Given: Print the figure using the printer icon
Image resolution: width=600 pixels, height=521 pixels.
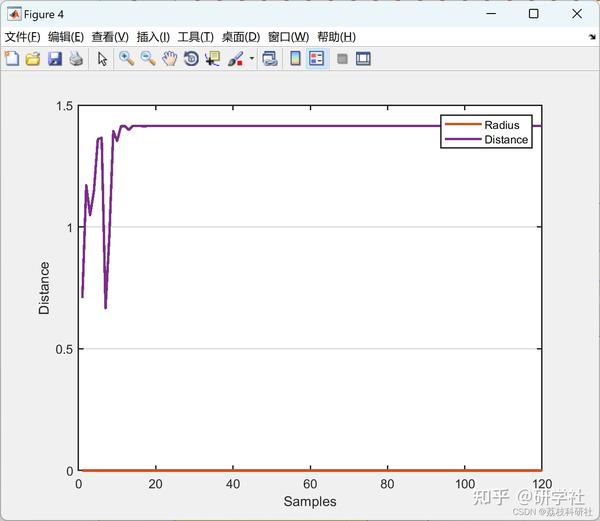Looking at the screenshot, I should pos(76,59).
